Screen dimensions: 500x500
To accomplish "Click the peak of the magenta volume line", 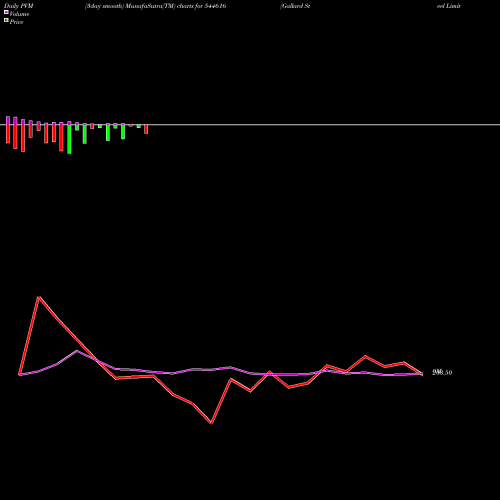I will pos(77,351).
